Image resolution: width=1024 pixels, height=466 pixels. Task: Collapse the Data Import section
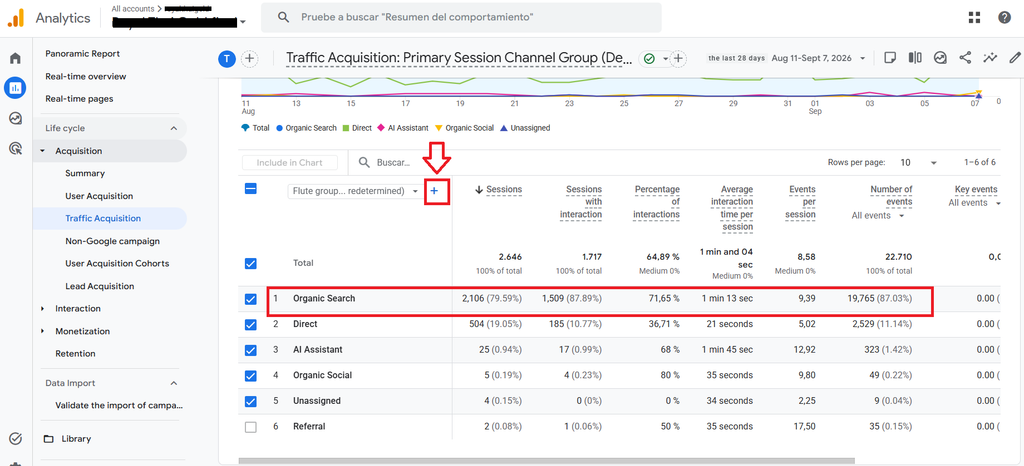pyautogui.click(x=174, y=383)
